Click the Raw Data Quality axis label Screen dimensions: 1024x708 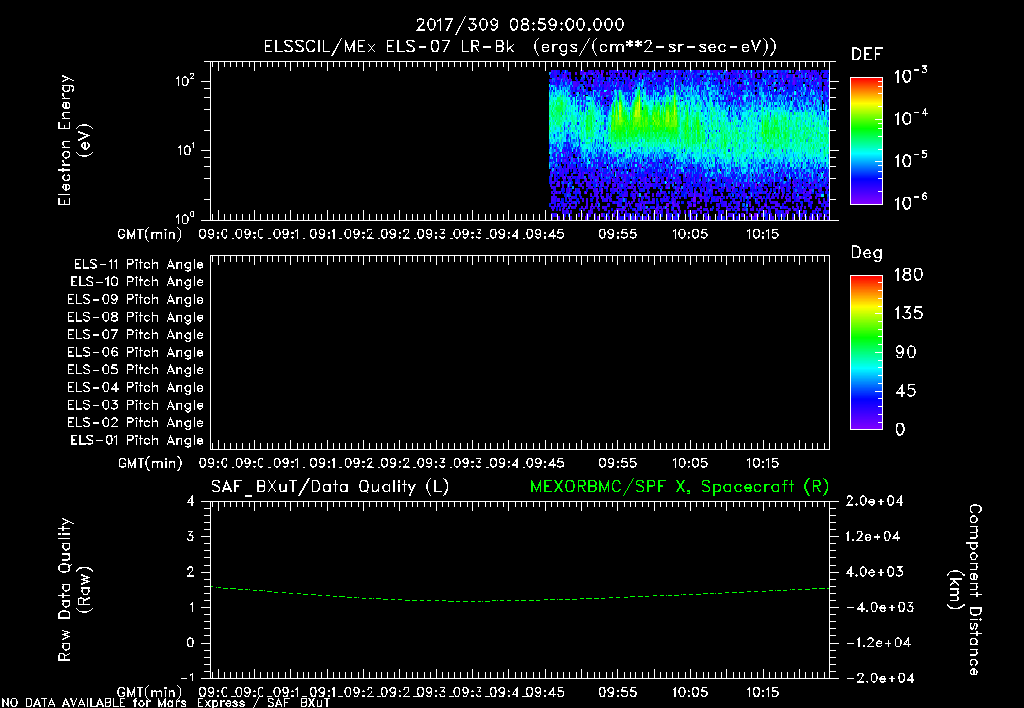pos(74,590)
